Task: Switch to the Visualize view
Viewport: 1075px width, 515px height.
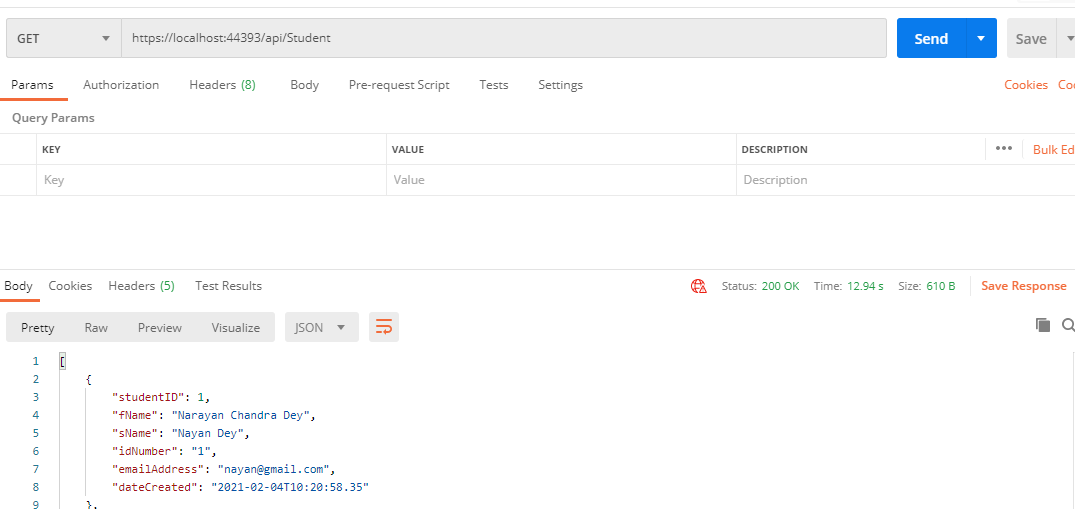Action: tap(235, 327)
